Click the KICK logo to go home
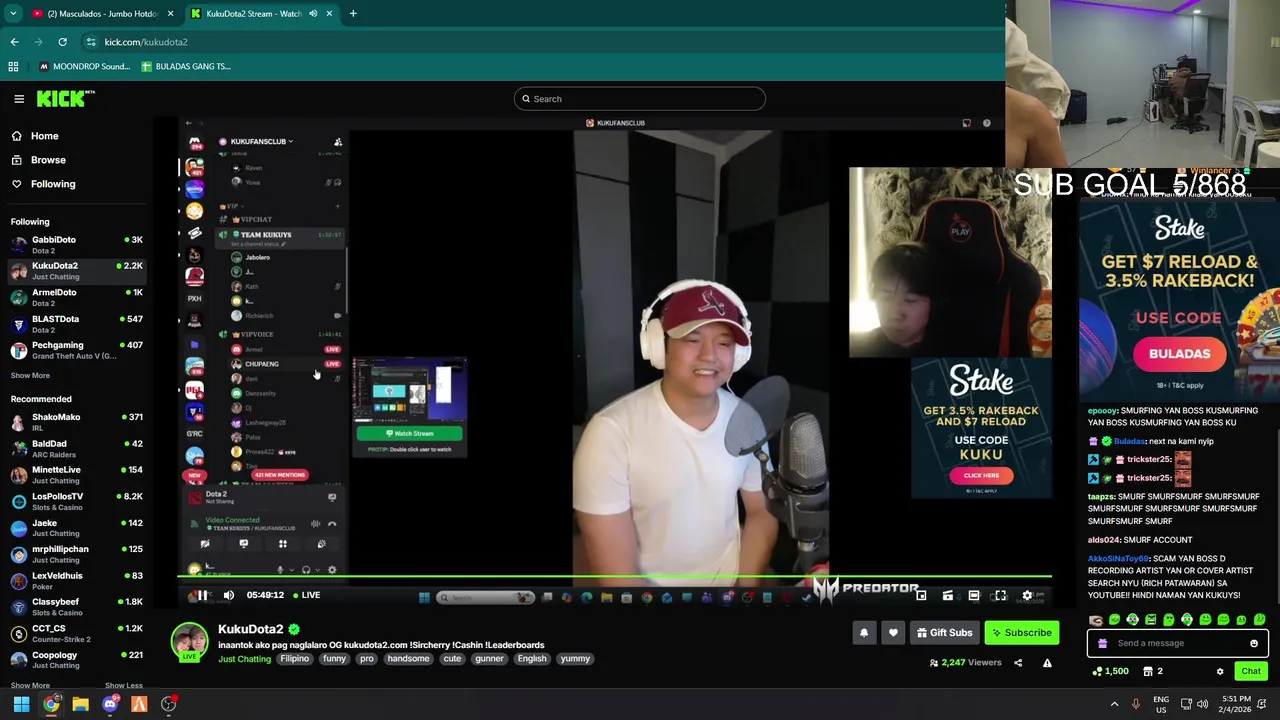The height and width of the screenshot is (720, 1280). tap(66, 98)
